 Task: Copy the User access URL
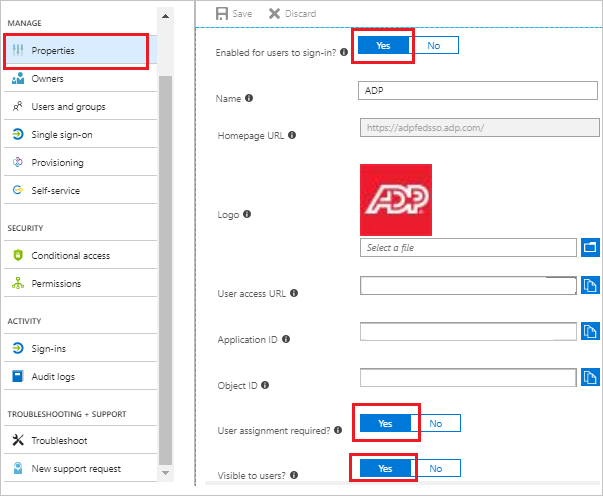point(590,285)
